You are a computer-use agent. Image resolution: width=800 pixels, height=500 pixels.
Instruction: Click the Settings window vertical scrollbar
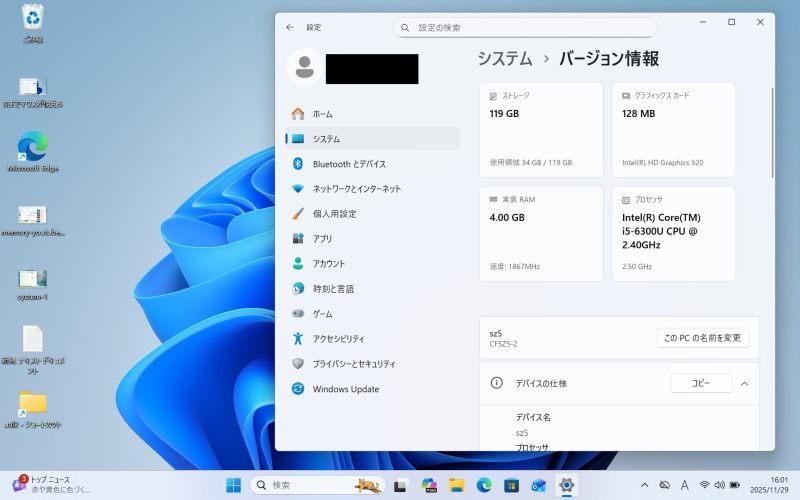tap(772, 133)
